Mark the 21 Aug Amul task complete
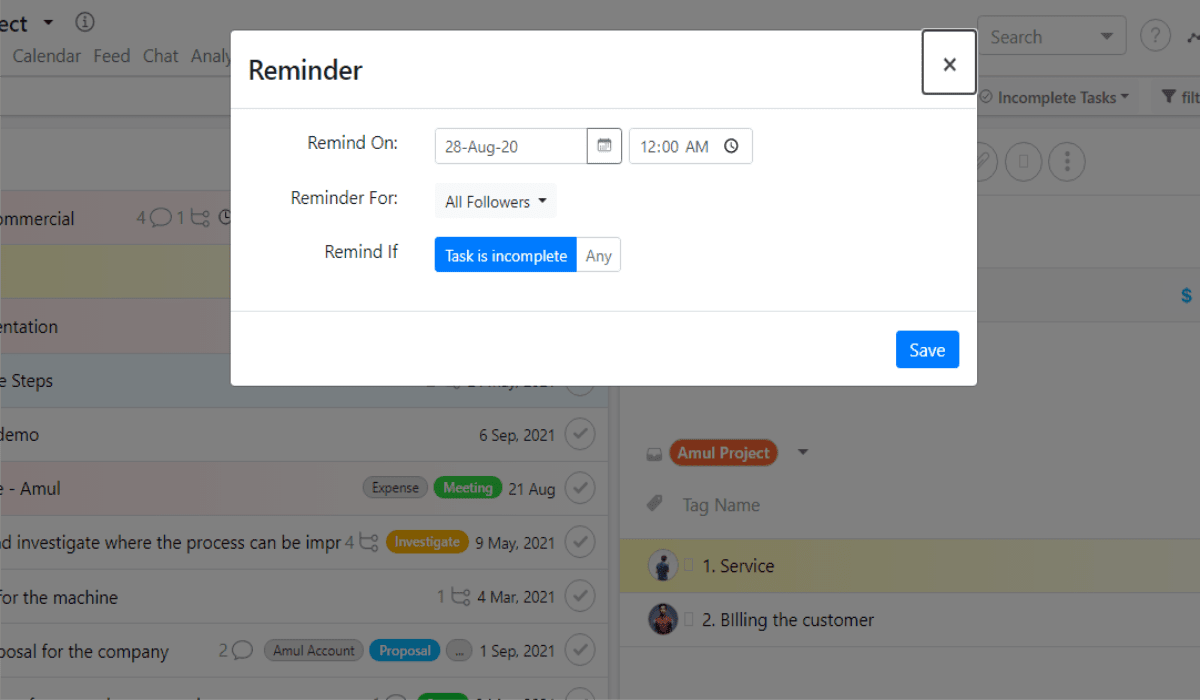Image resolution: width=1200 pixels, height=700 pixels. click(580, 488)
